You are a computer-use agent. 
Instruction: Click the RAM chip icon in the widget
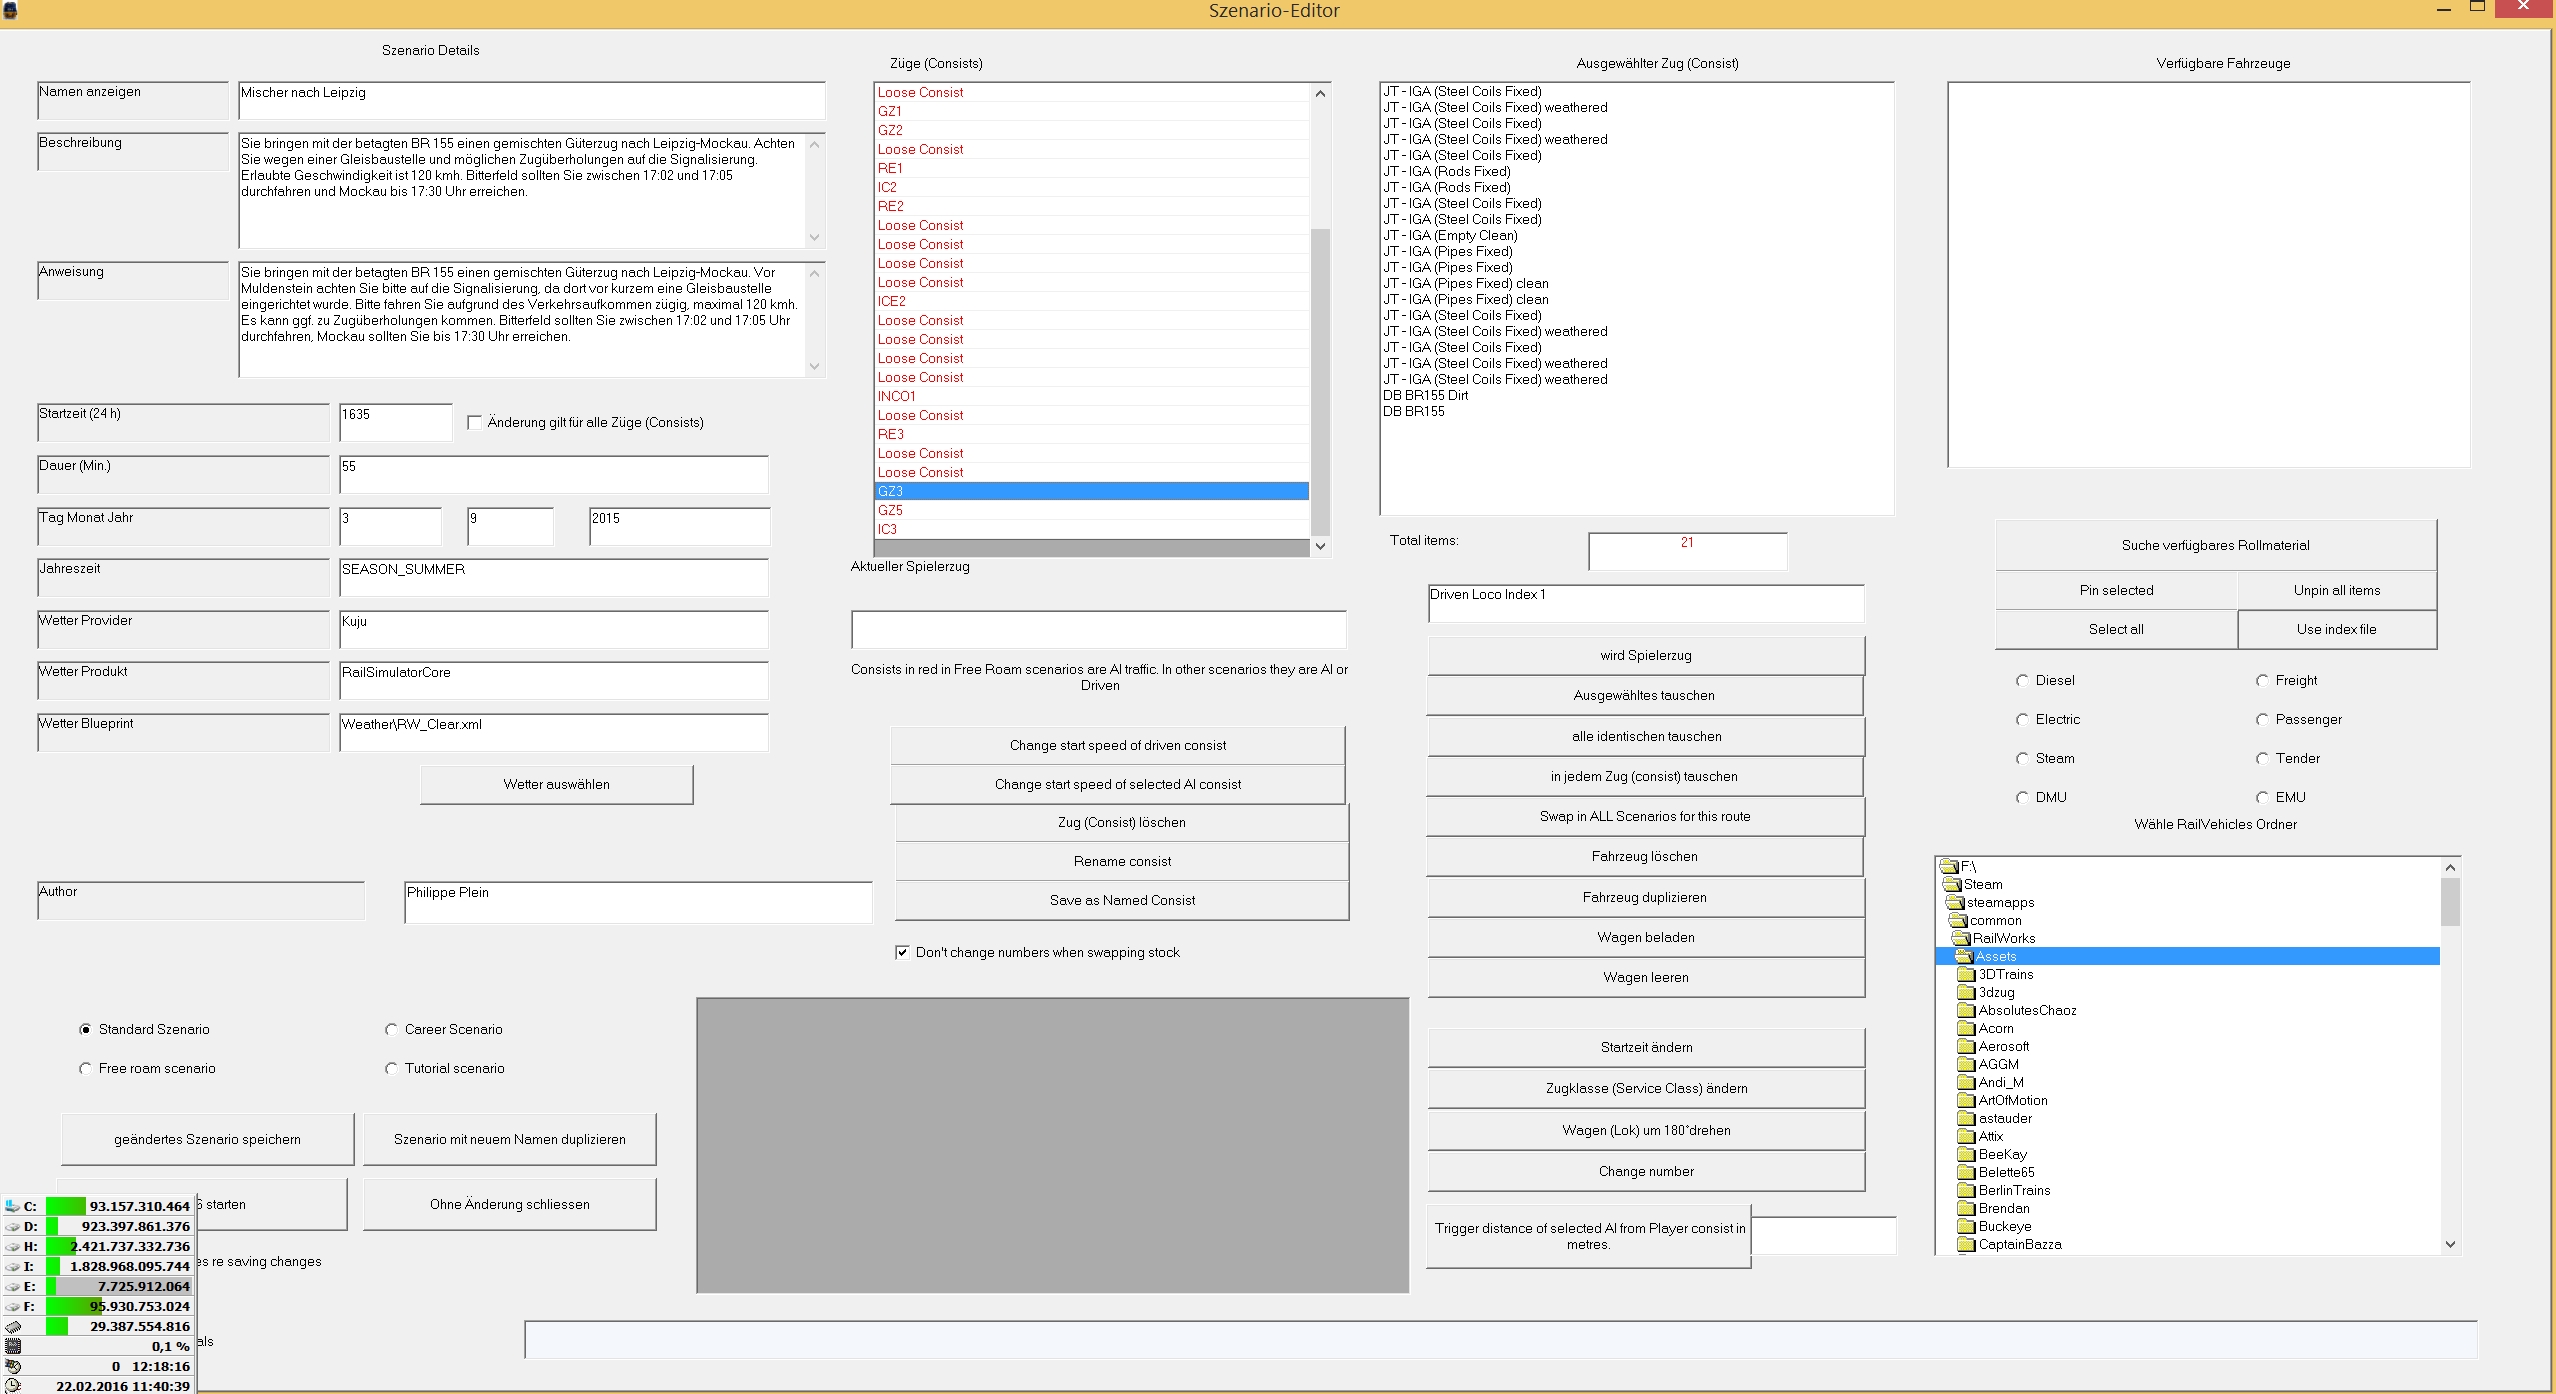(x=12, y=1327)
